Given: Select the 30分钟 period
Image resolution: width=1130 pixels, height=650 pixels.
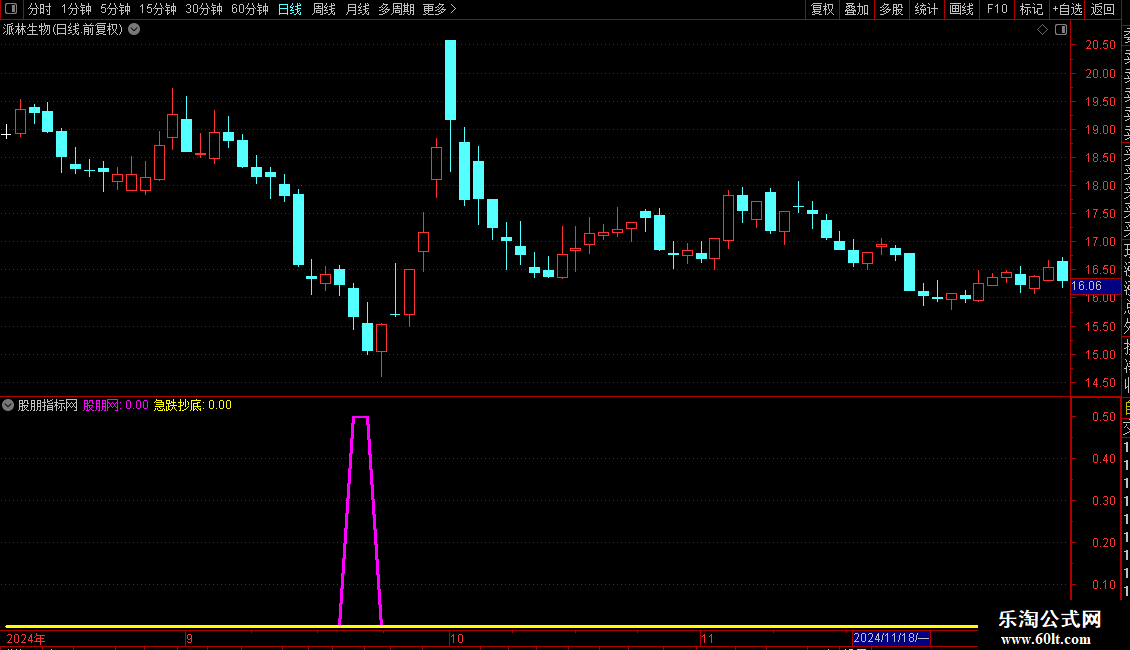Looking at the screenshot, I should pos(203,9).
